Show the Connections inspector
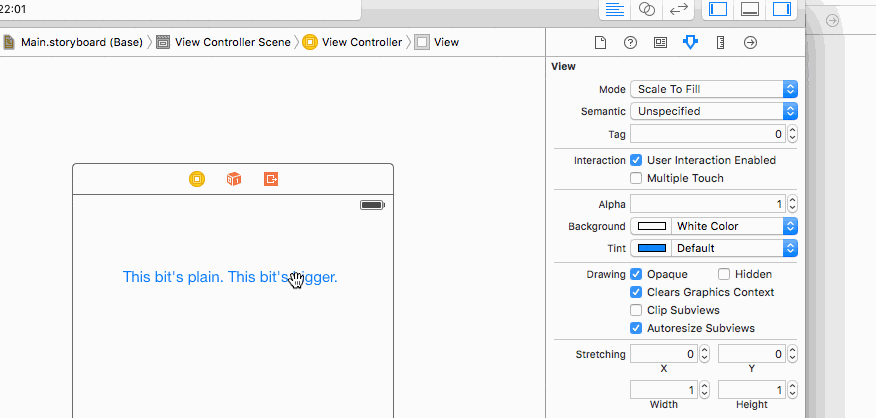 pyautogui.click(x=750, y=42)
